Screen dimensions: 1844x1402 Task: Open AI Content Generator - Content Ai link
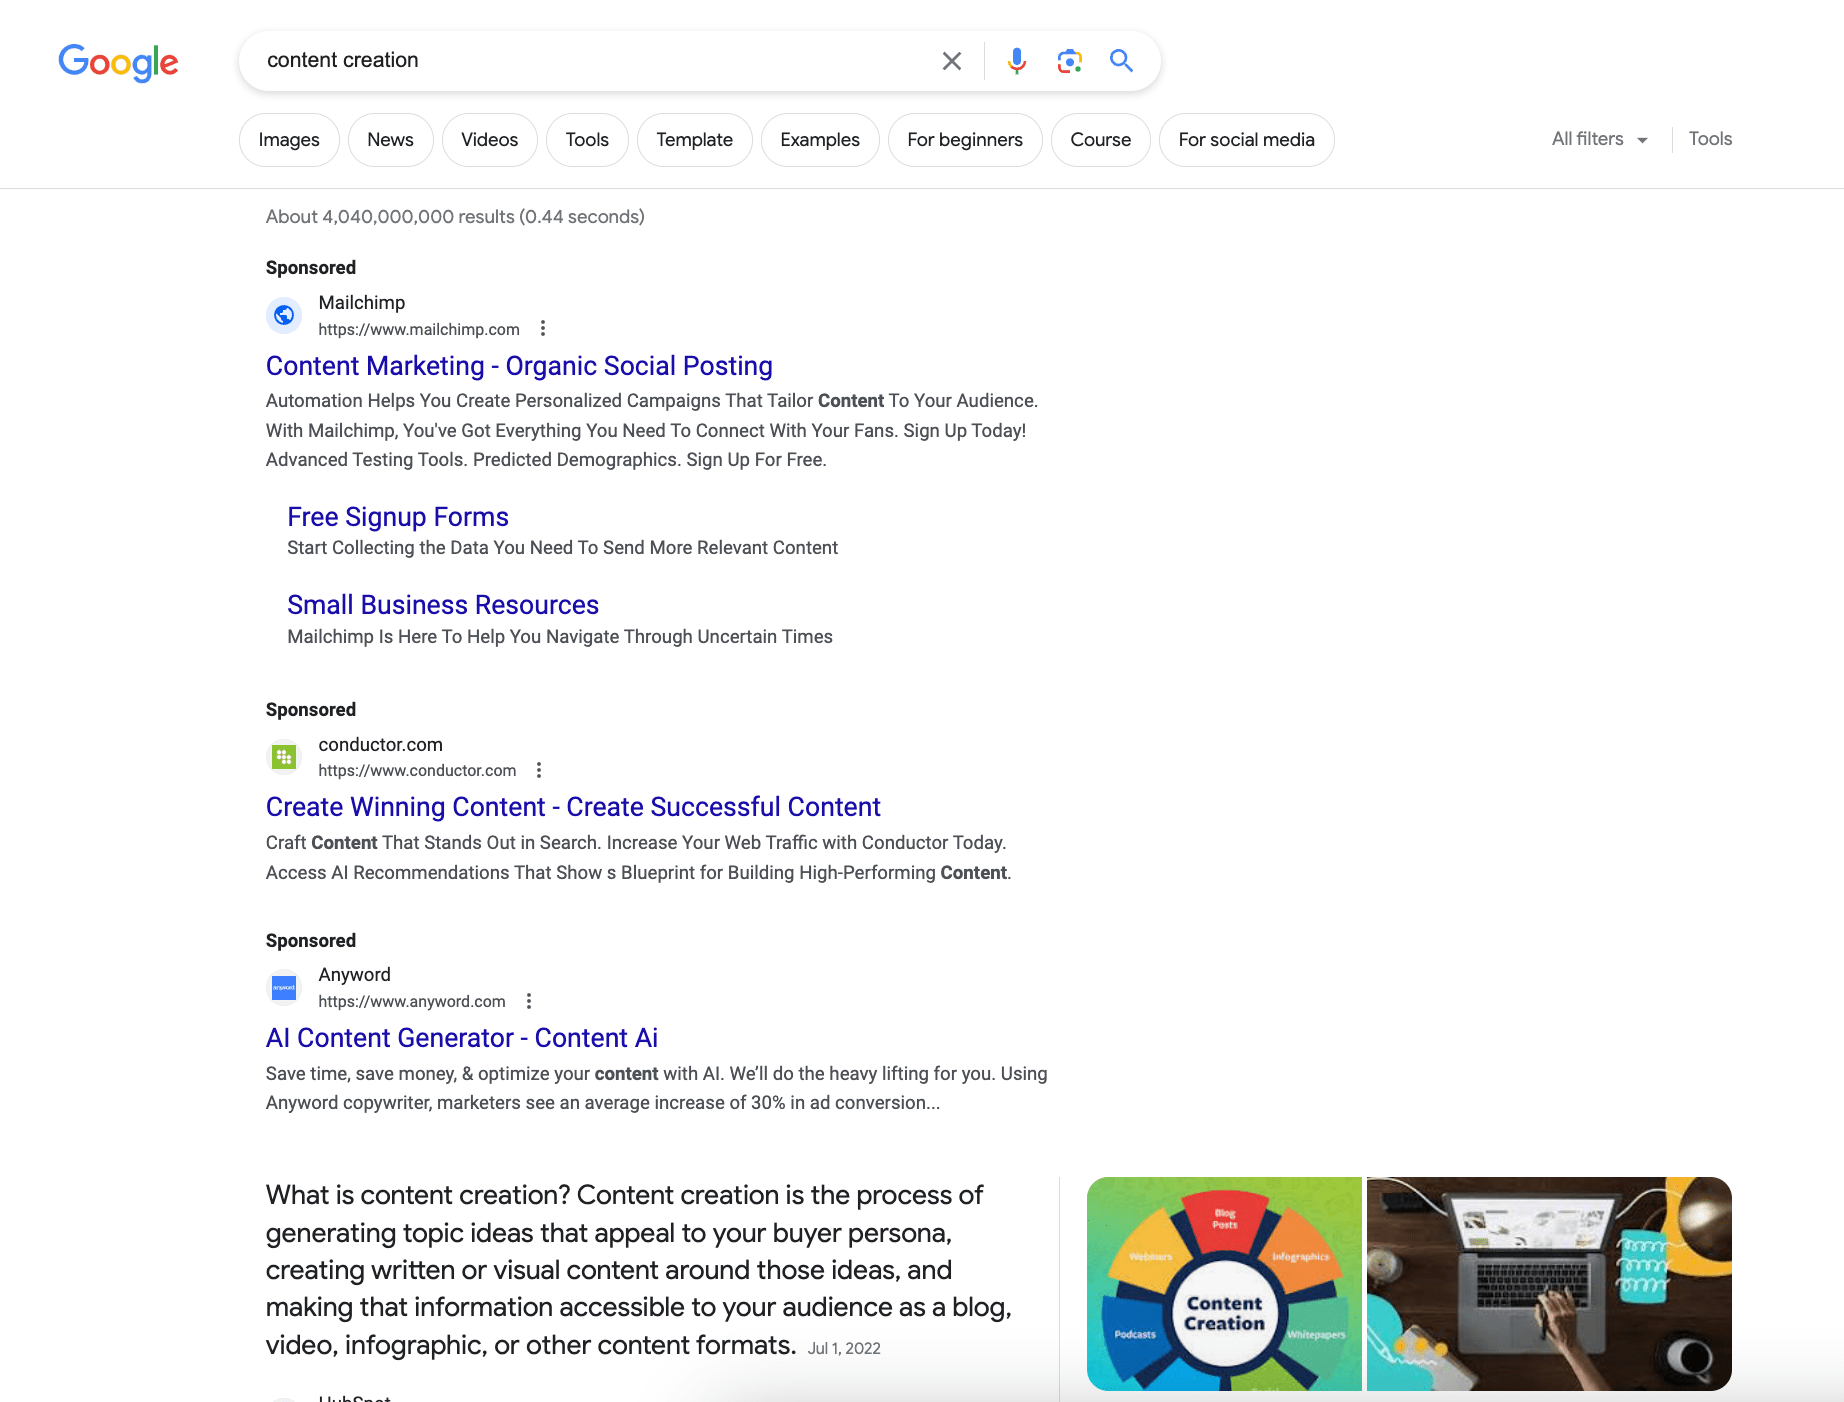coord(462,1038)
